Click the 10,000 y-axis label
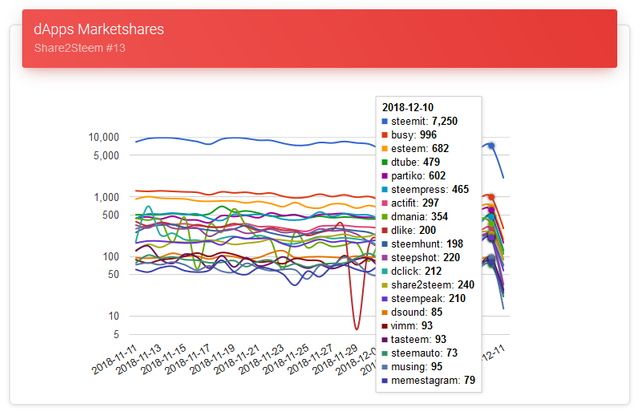Viewport: 640px width, 416px height. 104,137
